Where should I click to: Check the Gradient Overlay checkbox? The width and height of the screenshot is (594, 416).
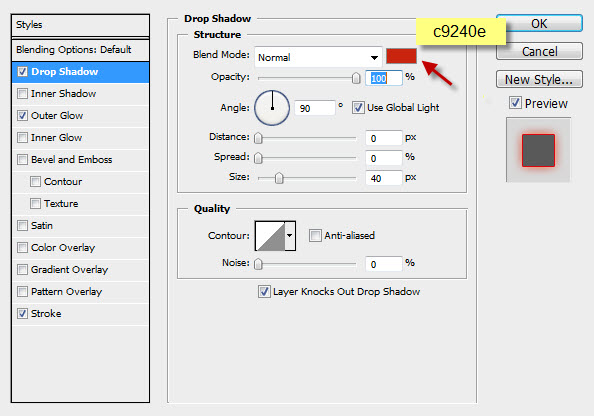click(x=22, y=269)
